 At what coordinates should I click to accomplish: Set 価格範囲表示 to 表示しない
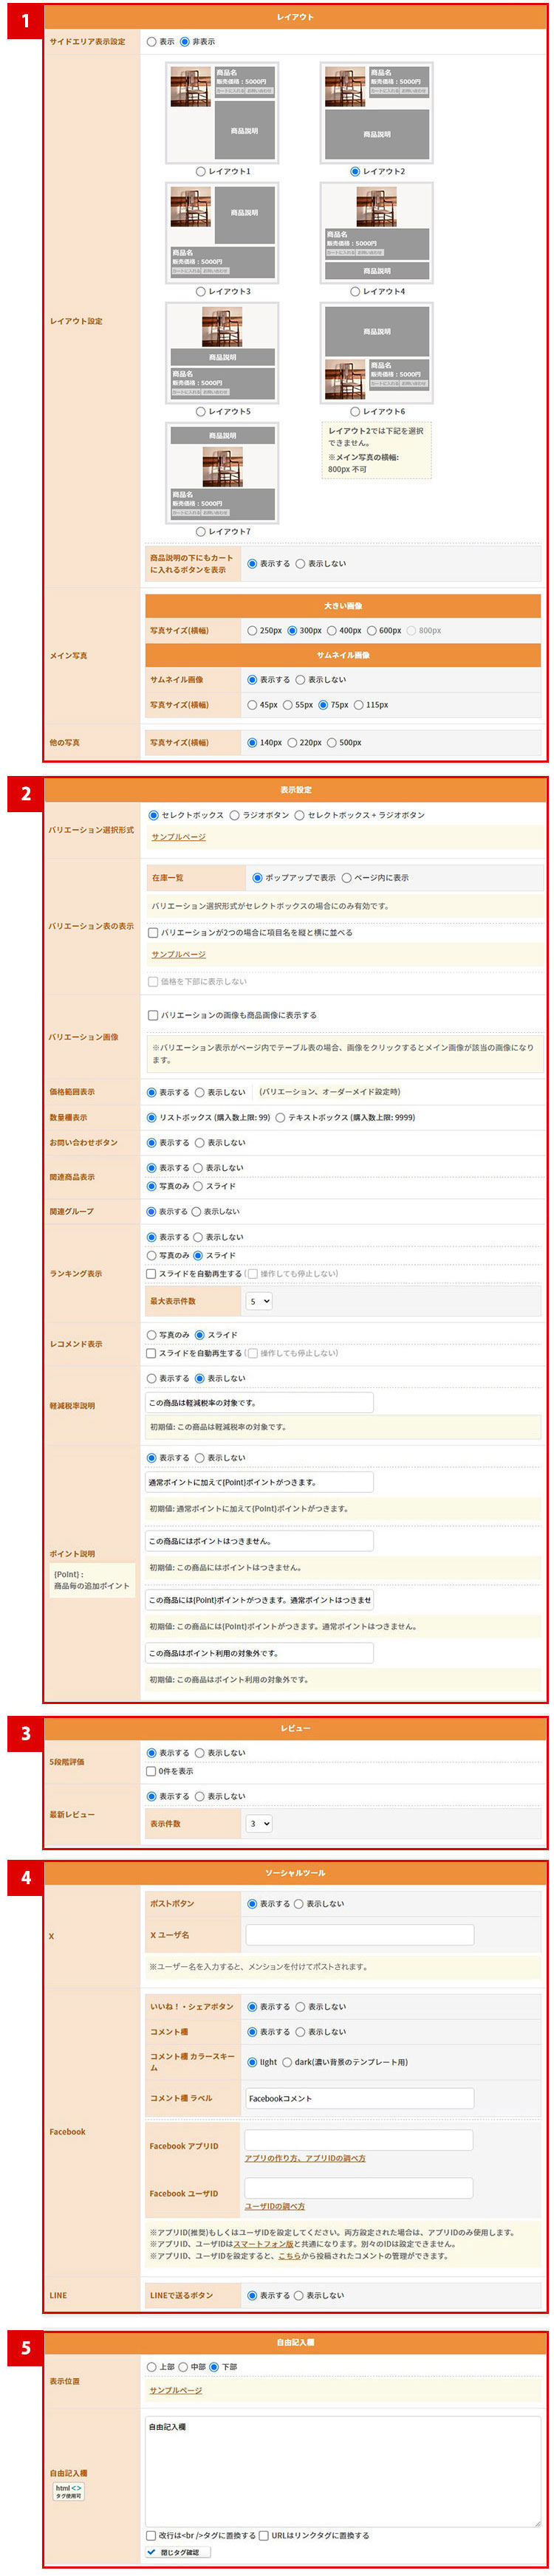tap(200, 1092)
